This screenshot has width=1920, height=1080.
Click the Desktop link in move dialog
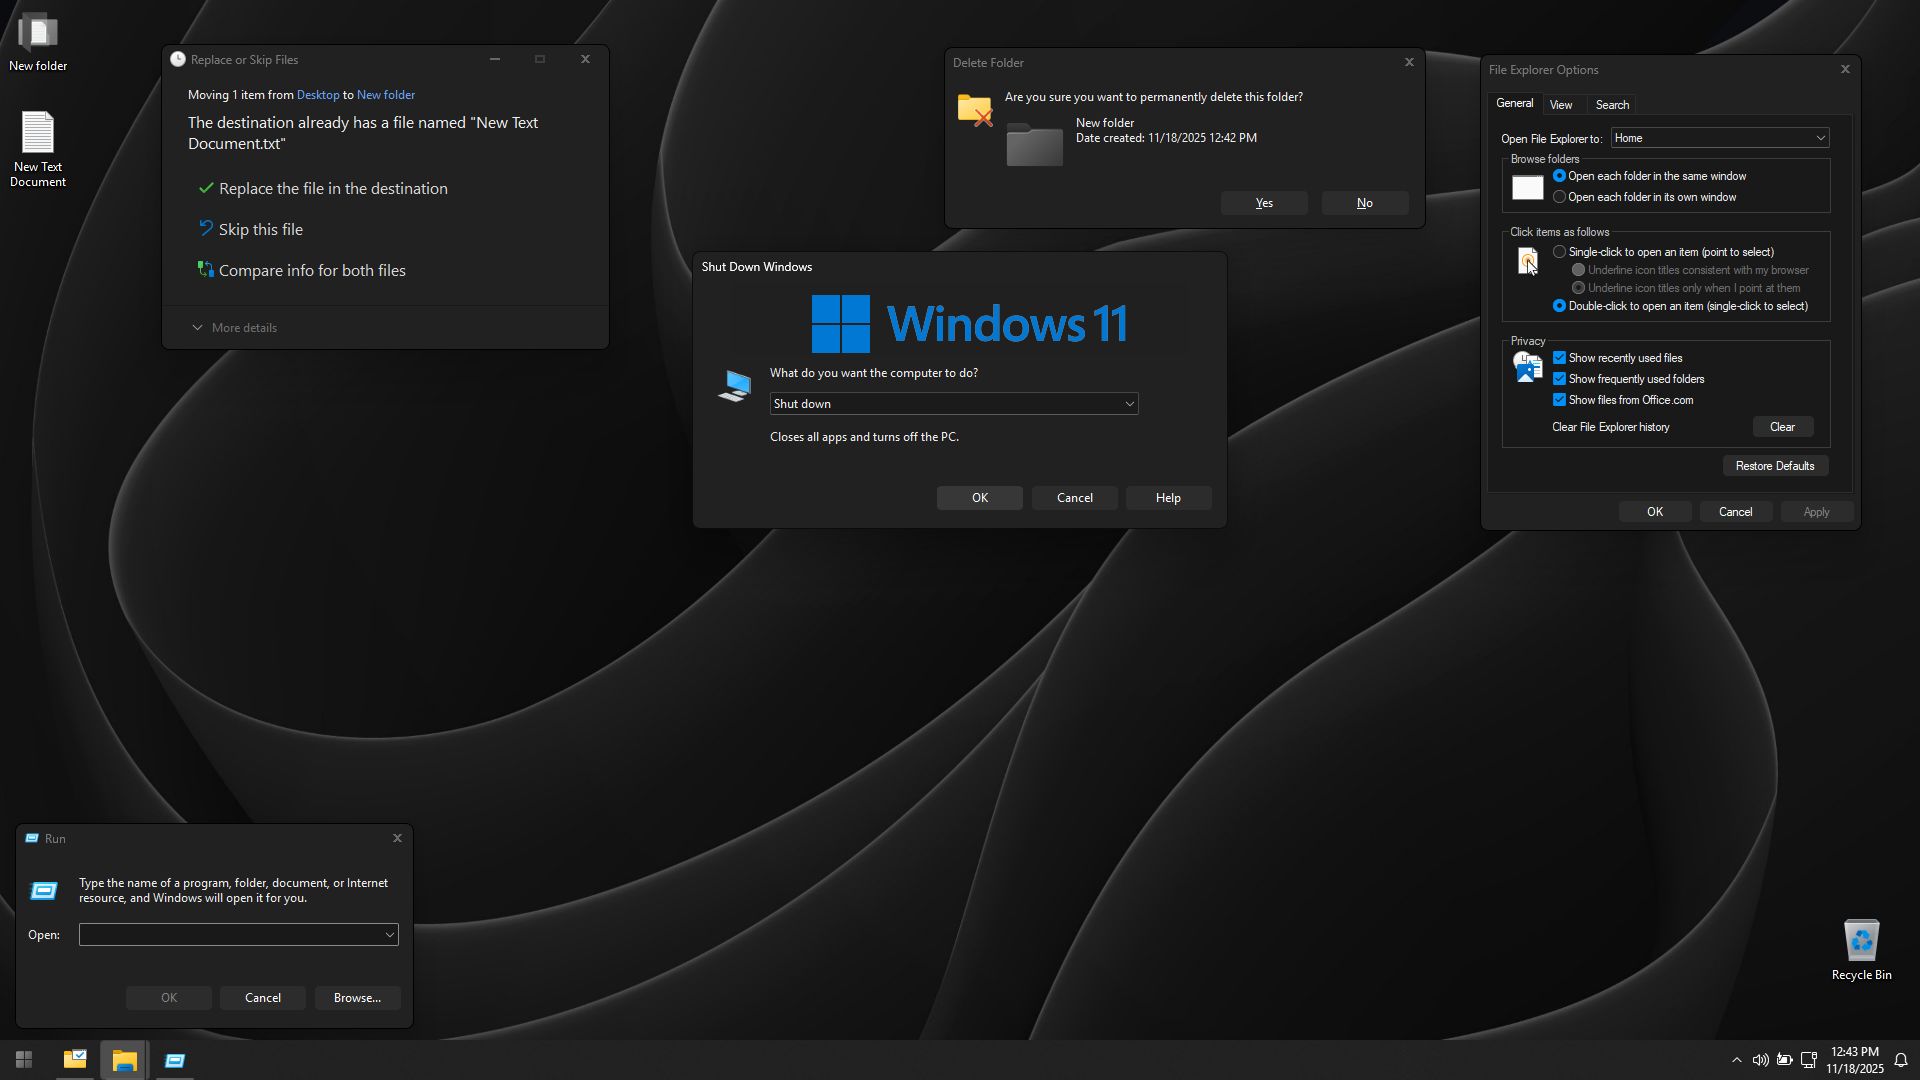coord(318,95)
